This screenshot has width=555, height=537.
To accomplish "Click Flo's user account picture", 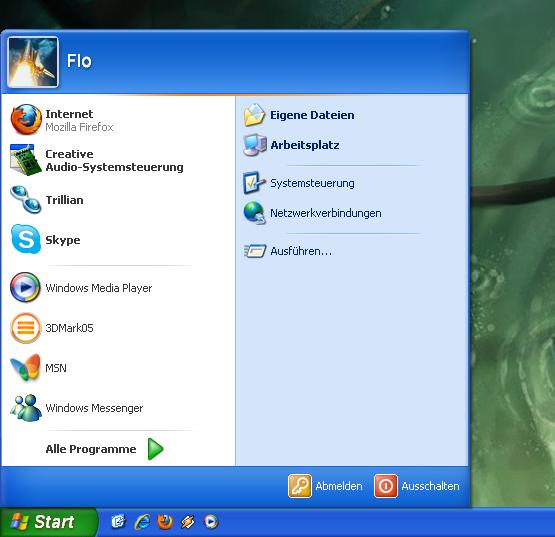I will click(x=33, y=62).
